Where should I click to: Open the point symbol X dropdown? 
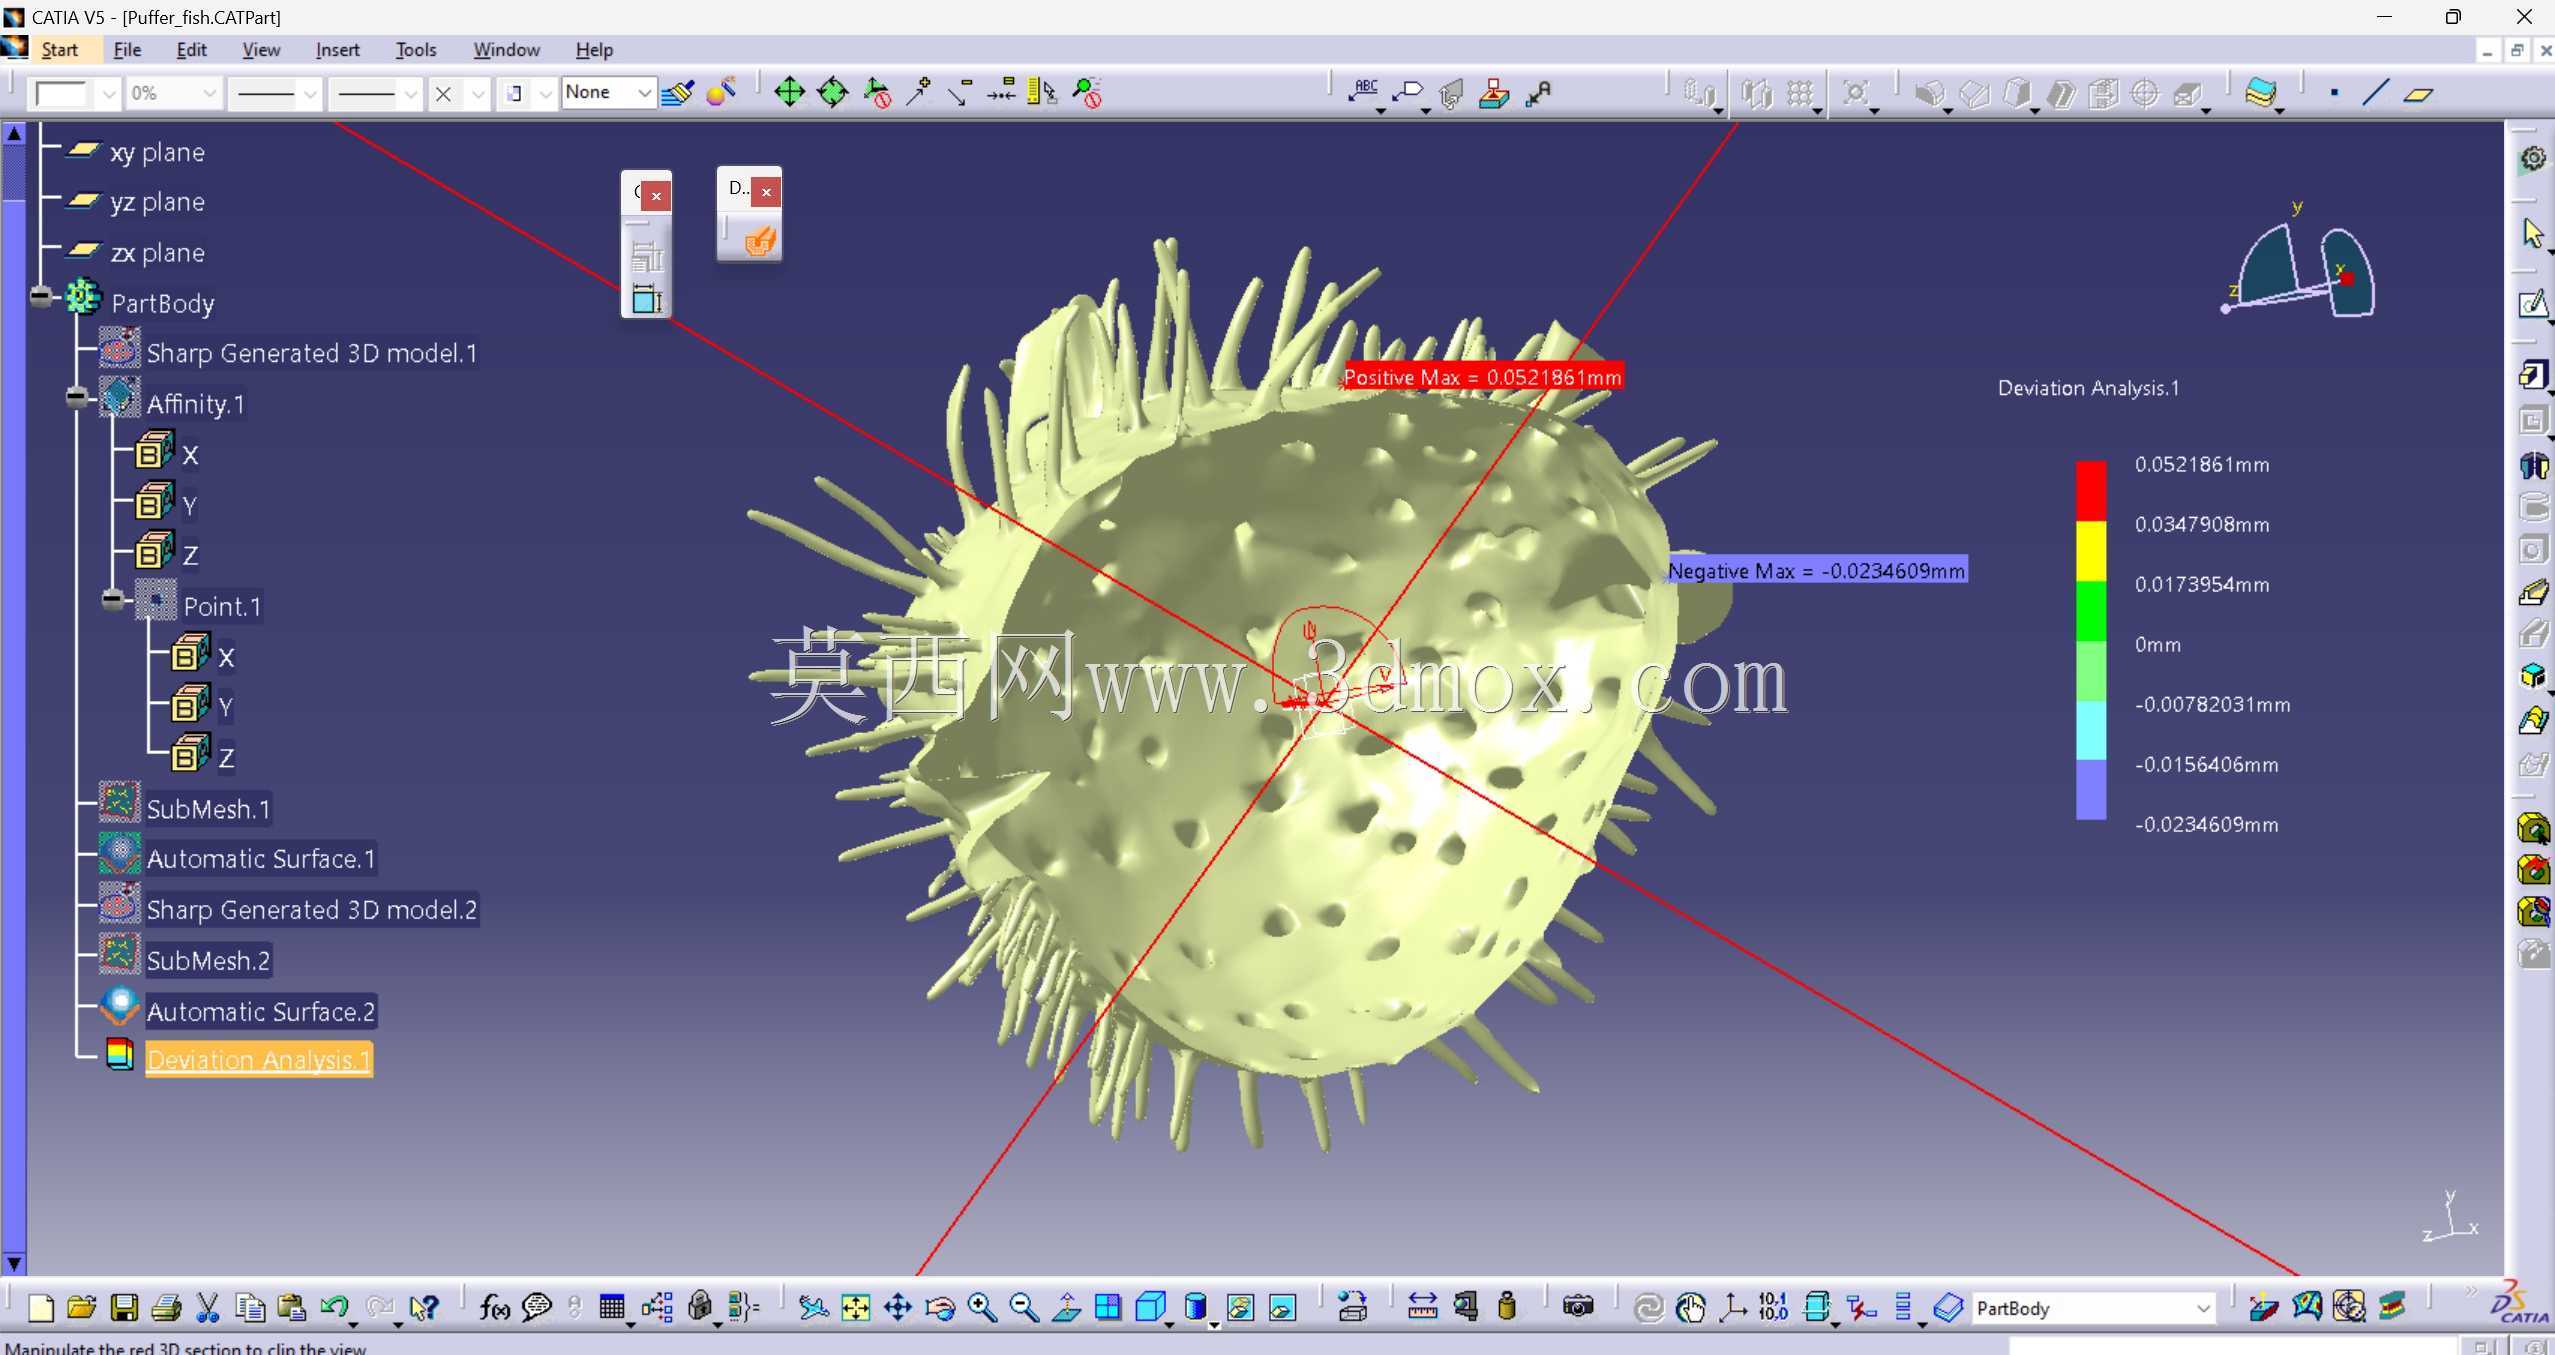pyautogui.click(x=478, y=94)
